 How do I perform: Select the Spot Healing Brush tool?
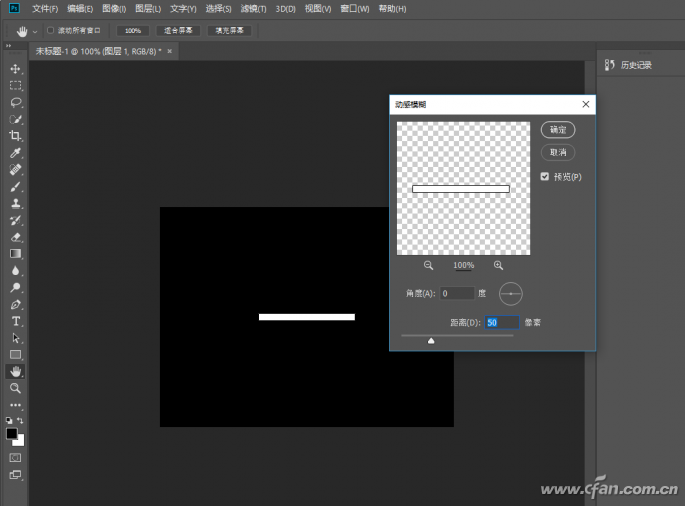point(15,170)
